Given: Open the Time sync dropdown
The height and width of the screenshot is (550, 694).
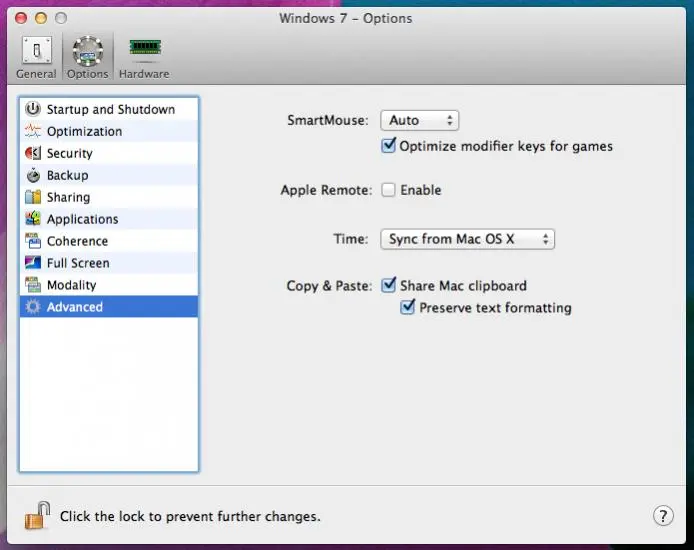Looking at the screenshot, I should tap(467, 239).
